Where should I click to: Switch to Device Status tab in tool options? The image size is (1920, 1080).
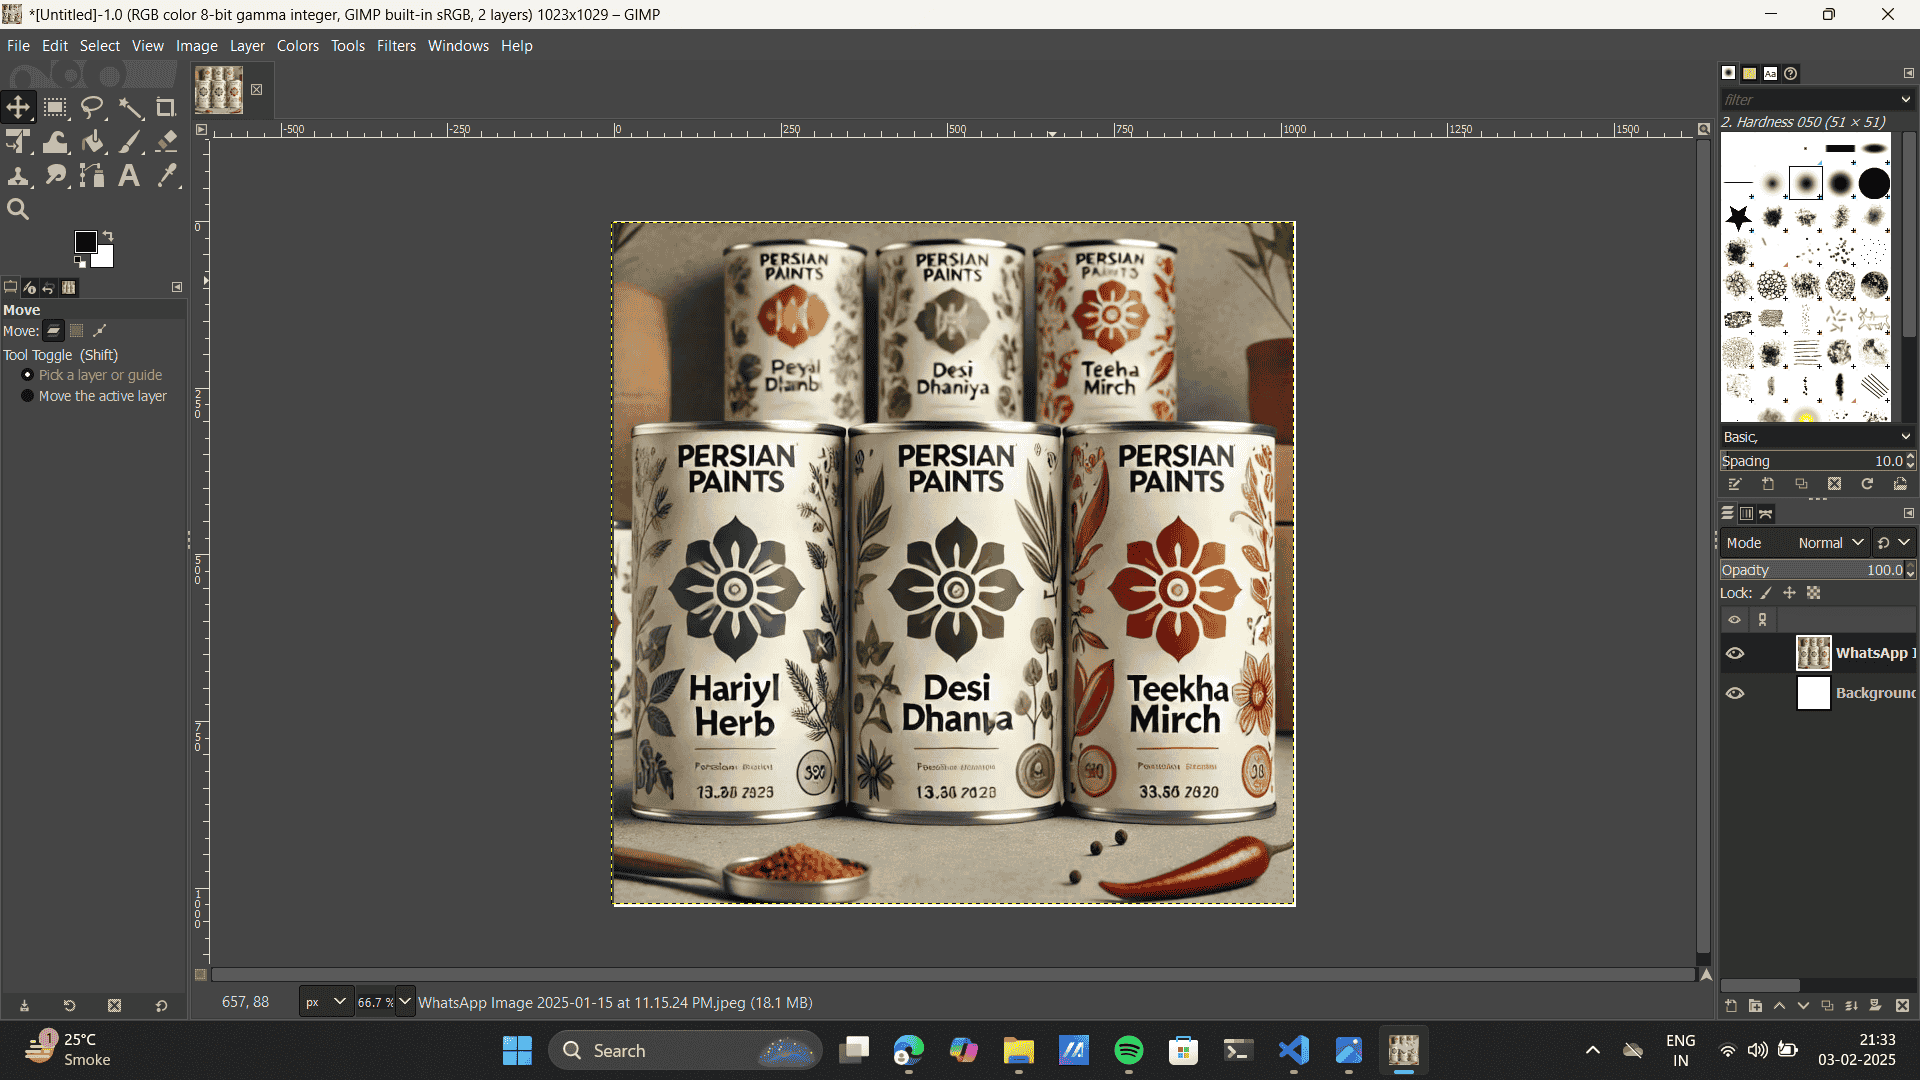(30, 288)
